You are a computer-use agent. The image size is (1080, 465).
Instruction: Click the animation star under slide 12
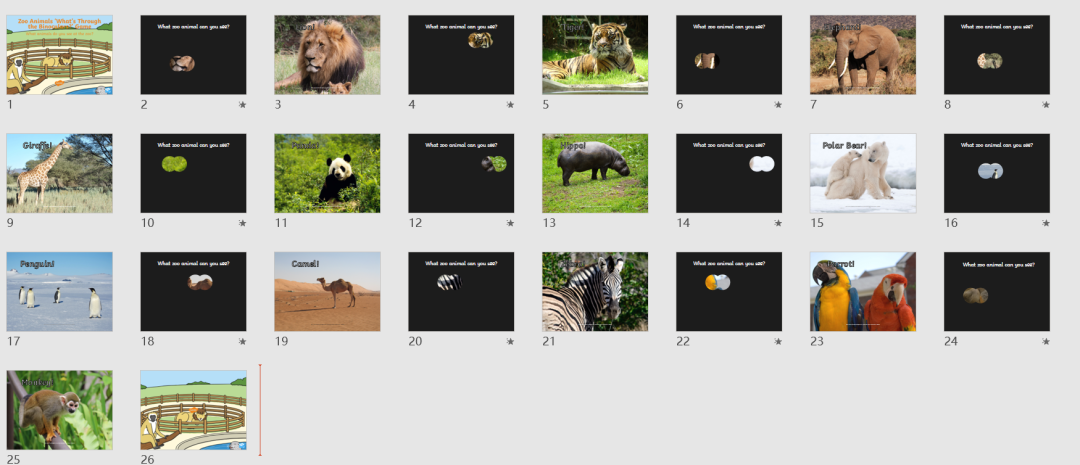pos(510,223)
